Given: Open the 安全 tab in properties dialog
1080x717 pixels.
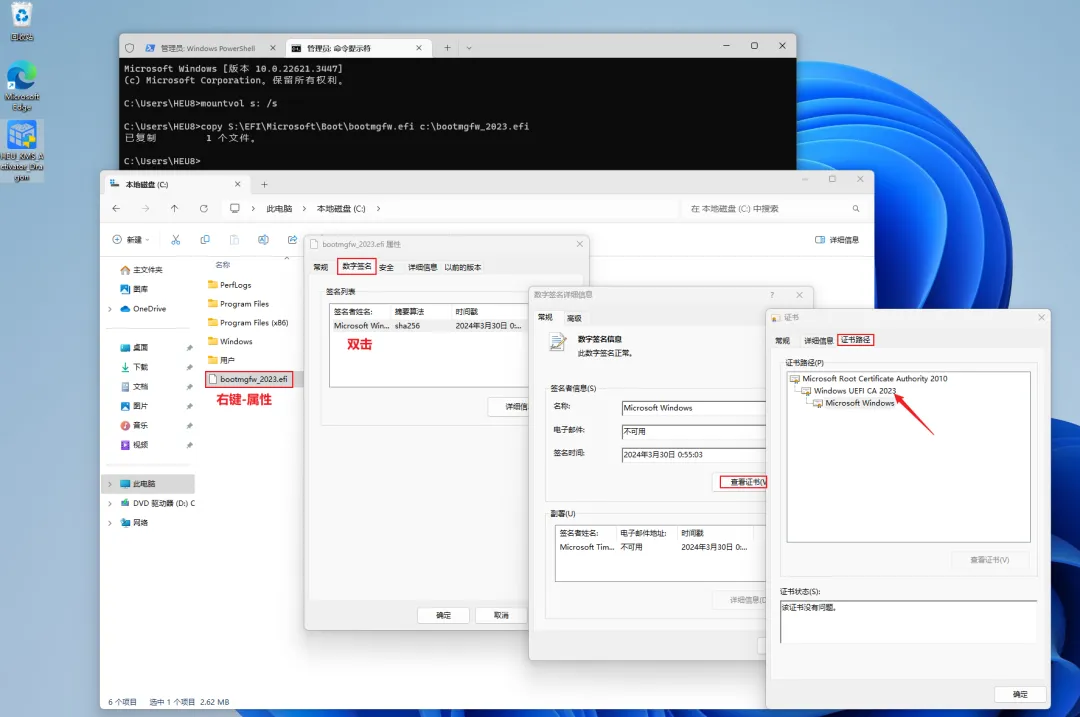Looking at the screenshot, I should (x=386, y=267).
